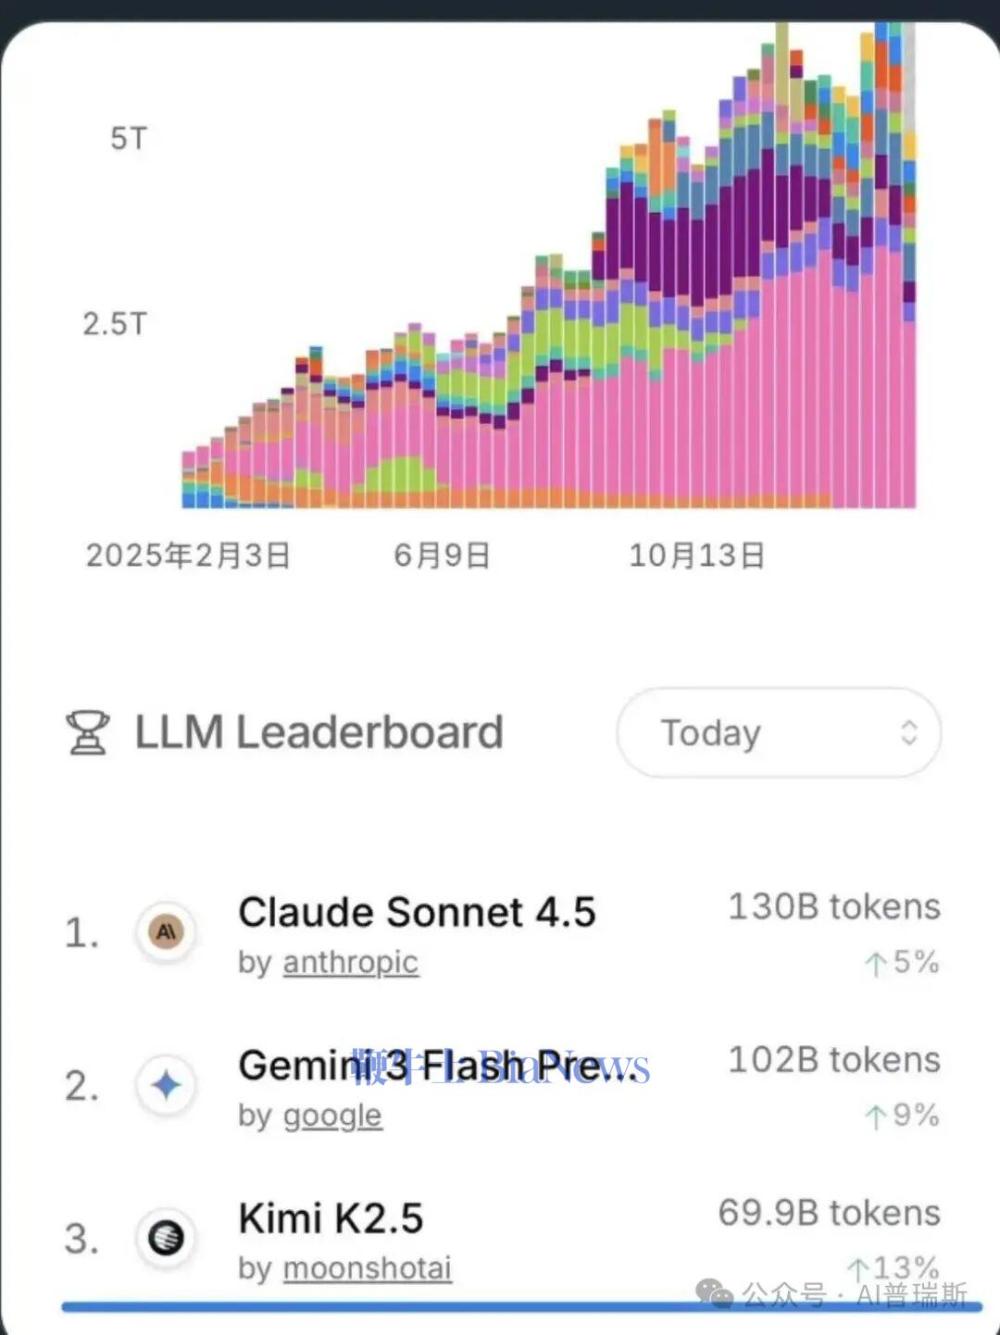
Task: Open the Today time range dropdown
Action: point(778,733)
